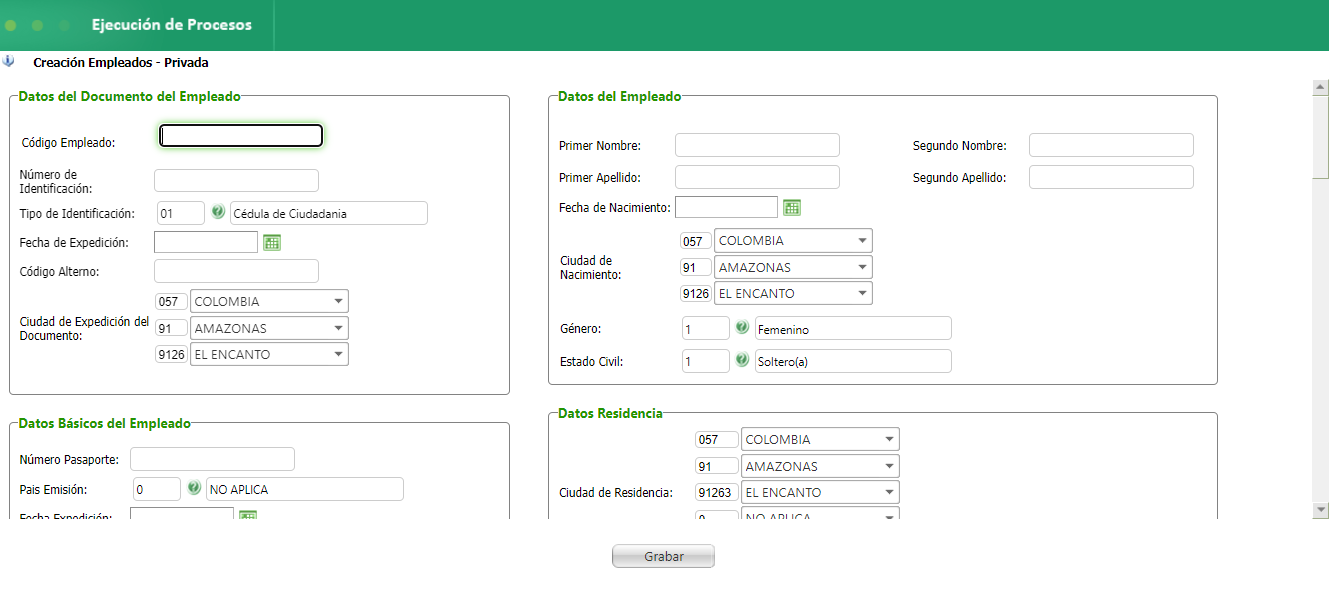Open the Fecha de Nacimiento calendar picker
Viewport: 1329px width, 608px height.
(x=792, y=207)
